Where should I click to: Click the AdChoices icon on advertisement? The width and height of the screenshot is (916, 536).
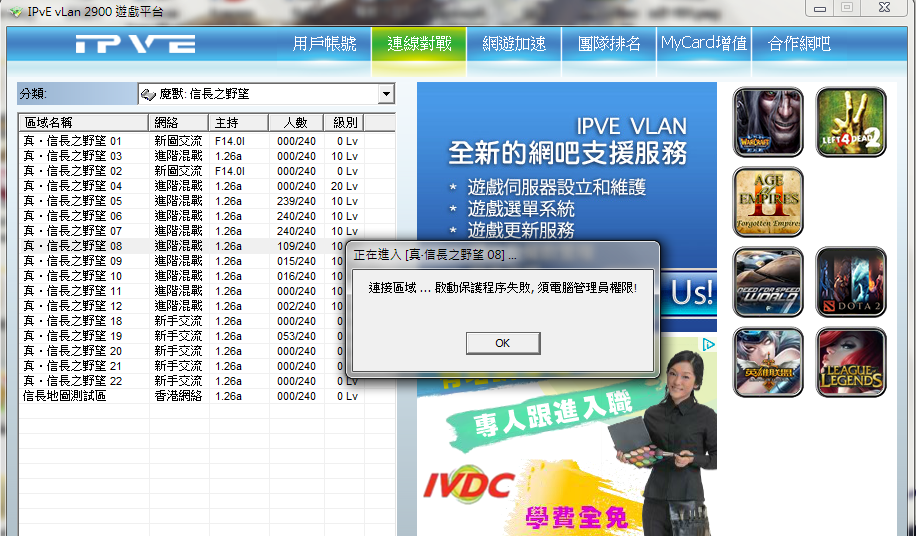(x=708, y=344)
